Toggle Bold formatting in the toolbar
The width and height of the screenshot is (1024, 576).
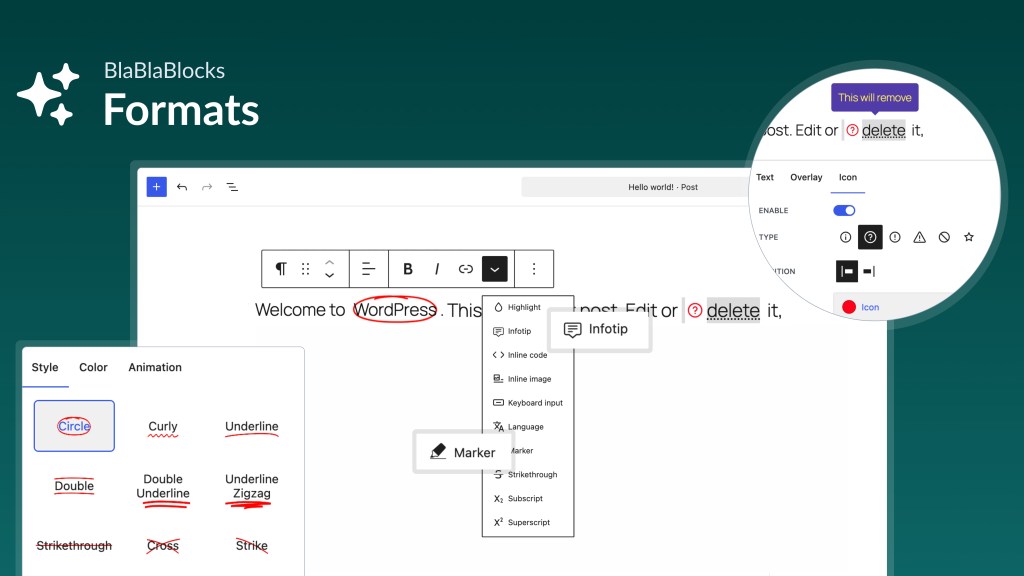[408, 268]
